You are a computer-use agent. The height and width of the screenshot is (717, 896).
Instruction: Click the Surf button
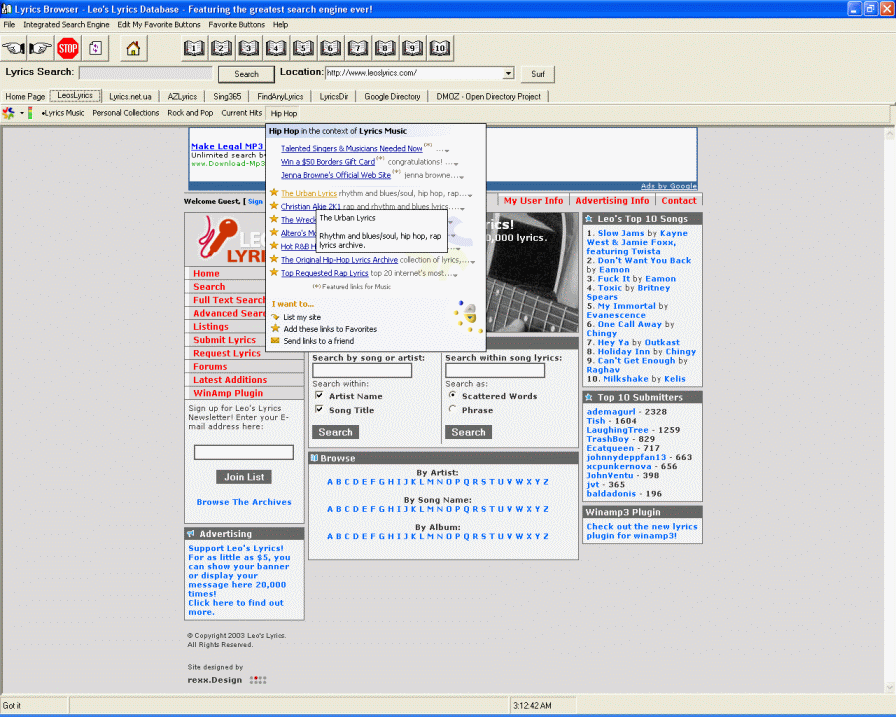[x=538, y=74]
